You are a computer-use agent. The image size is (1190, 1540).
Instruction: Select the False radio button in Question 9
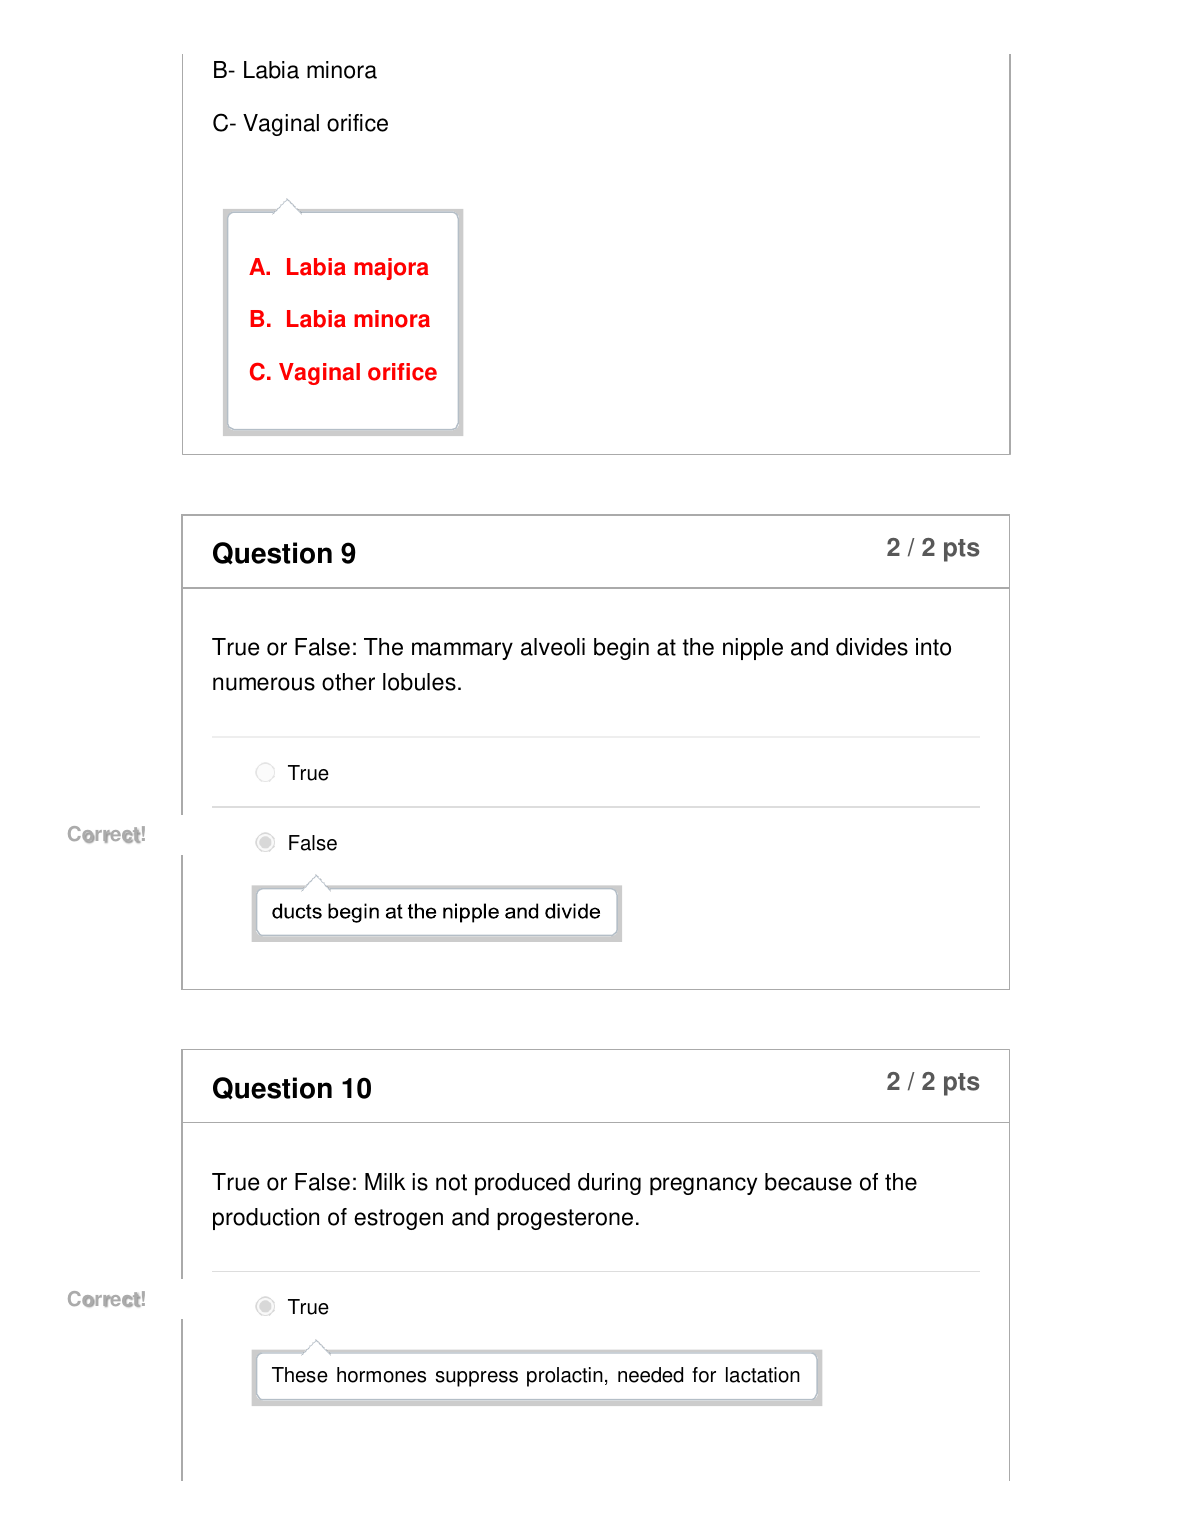click(265, 843)
